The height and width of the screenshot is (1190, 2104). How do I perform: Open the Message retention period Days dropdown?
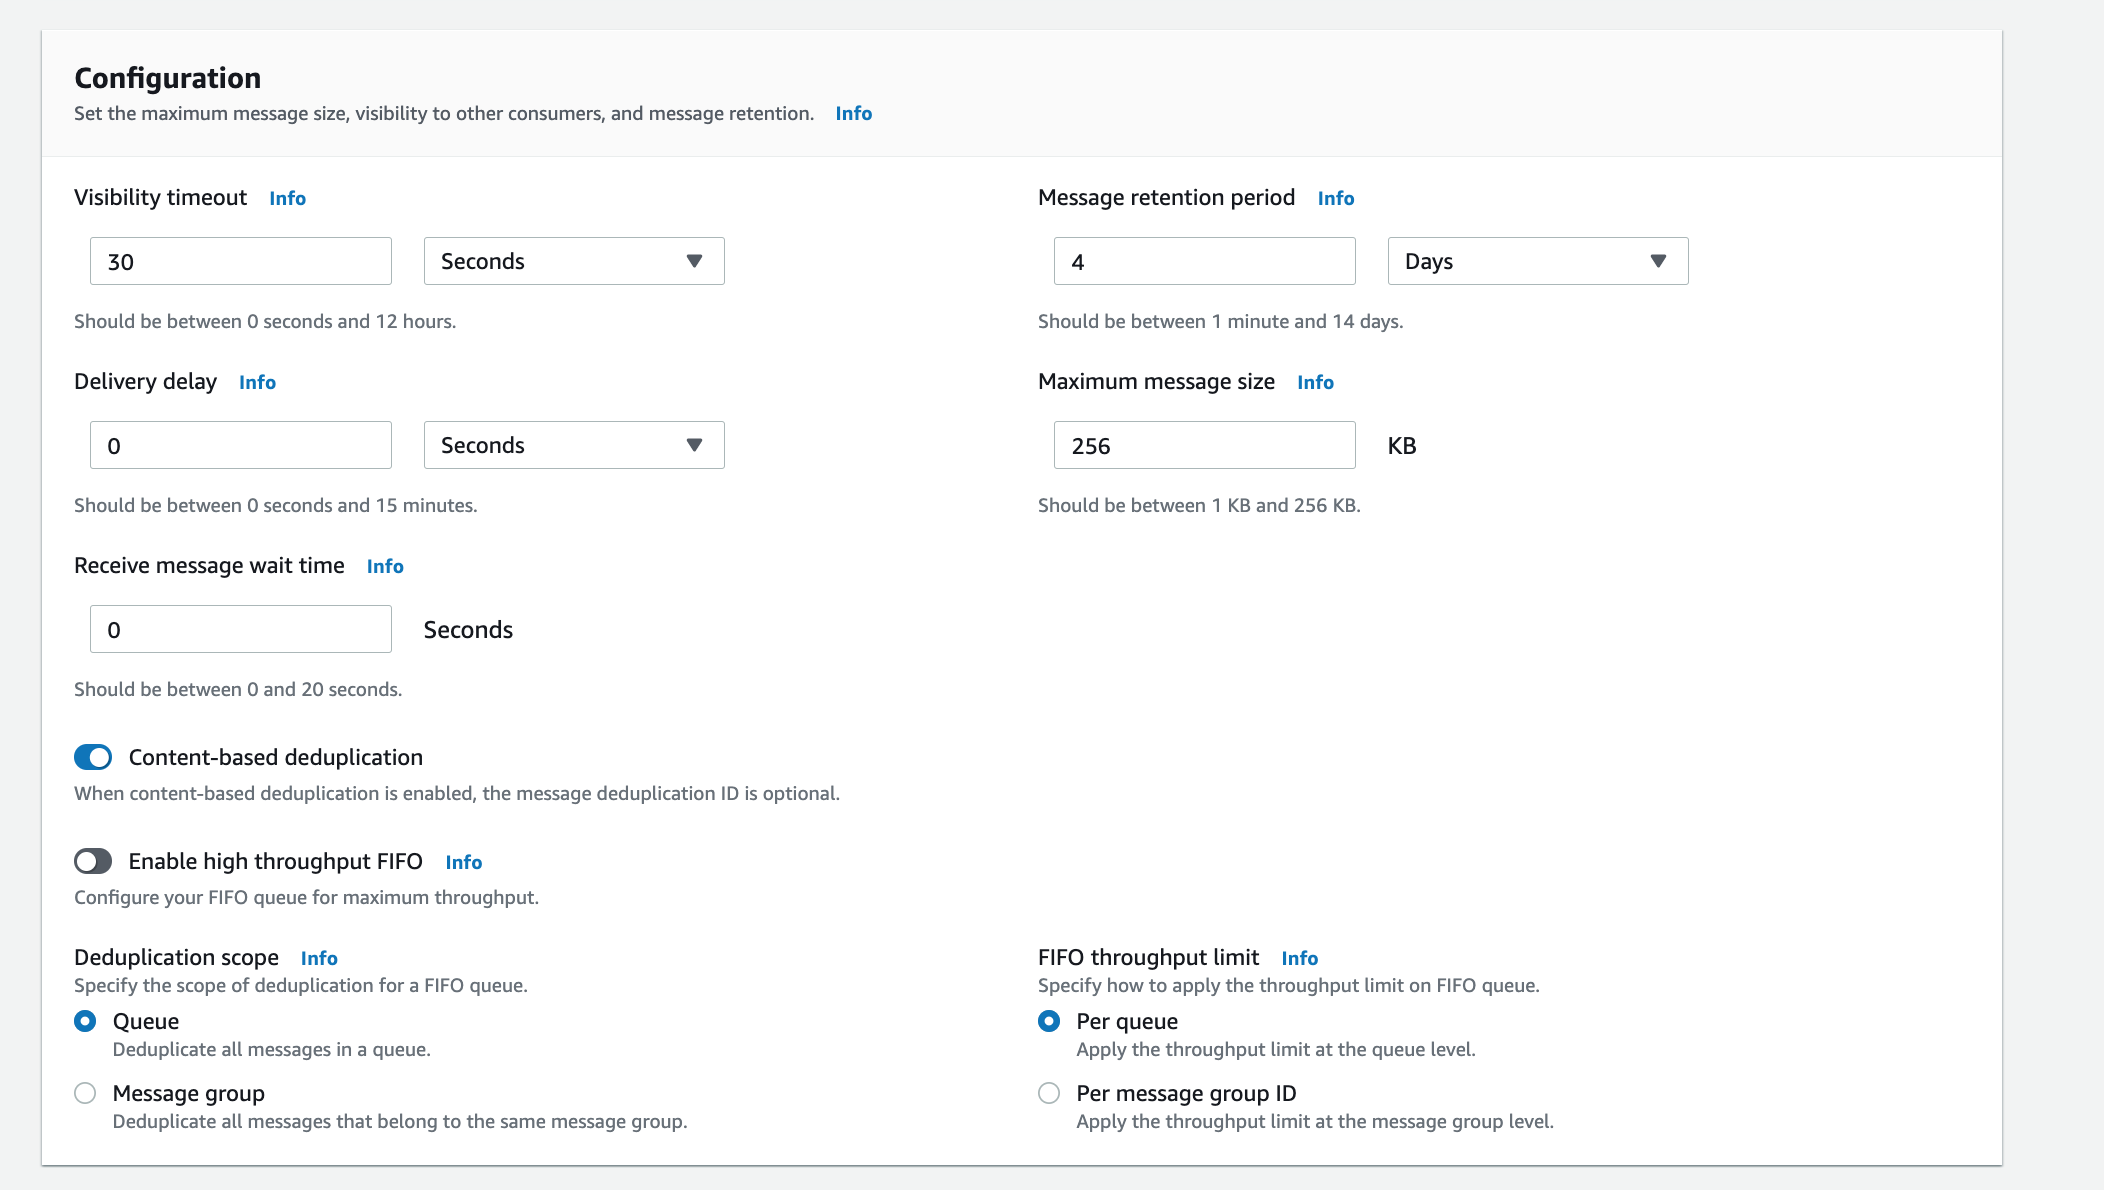[x=1537, y=261]
